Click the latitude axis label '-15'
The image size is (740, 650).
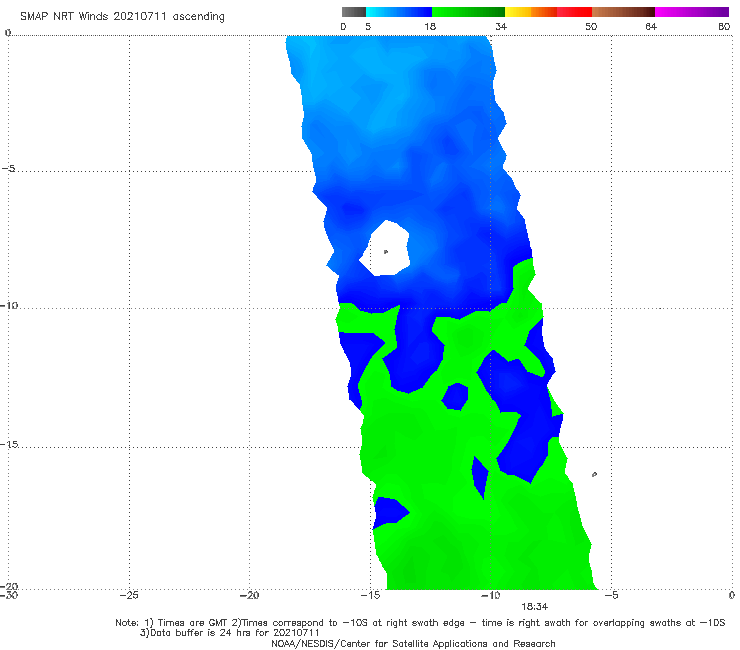pos(10,444)
